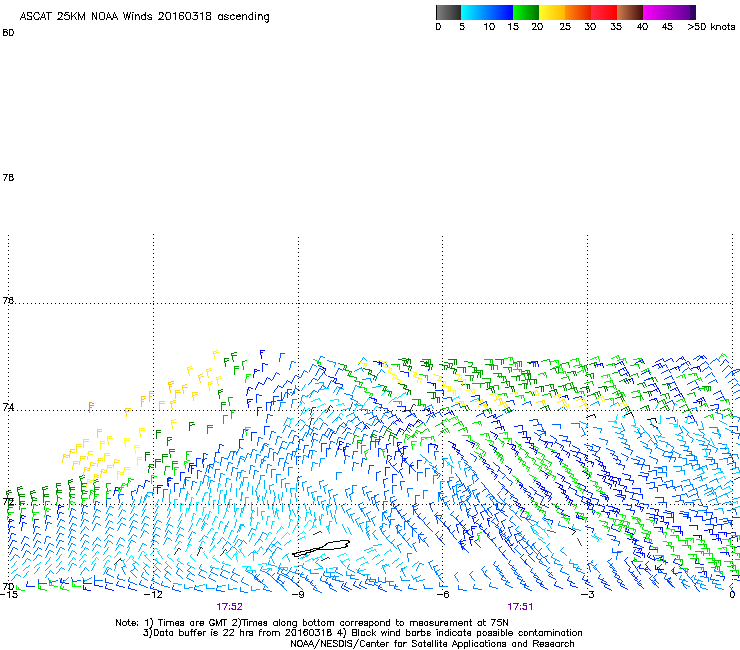Pick the orange 25-30 knot legend segment
Viewport: 740px width, 650px height.
(x=578, y=12)
